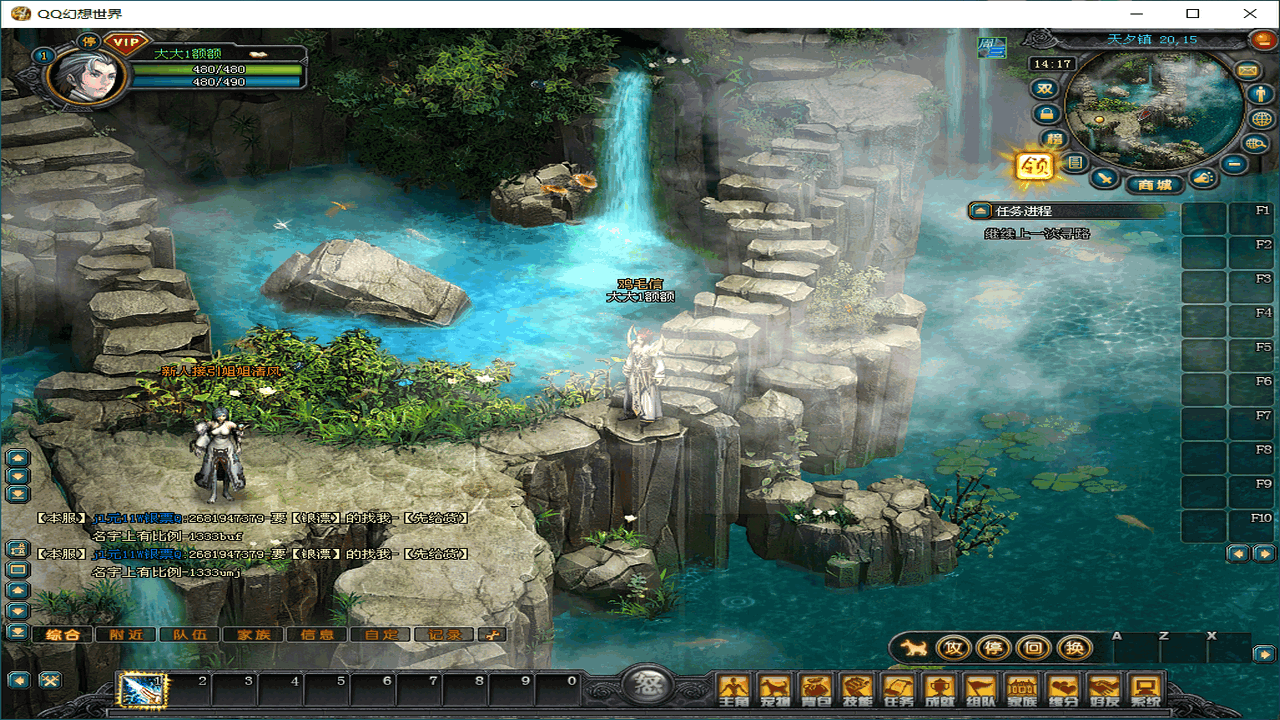
Task: Open the 系统 system settings icon
Action: point(1146,690)
